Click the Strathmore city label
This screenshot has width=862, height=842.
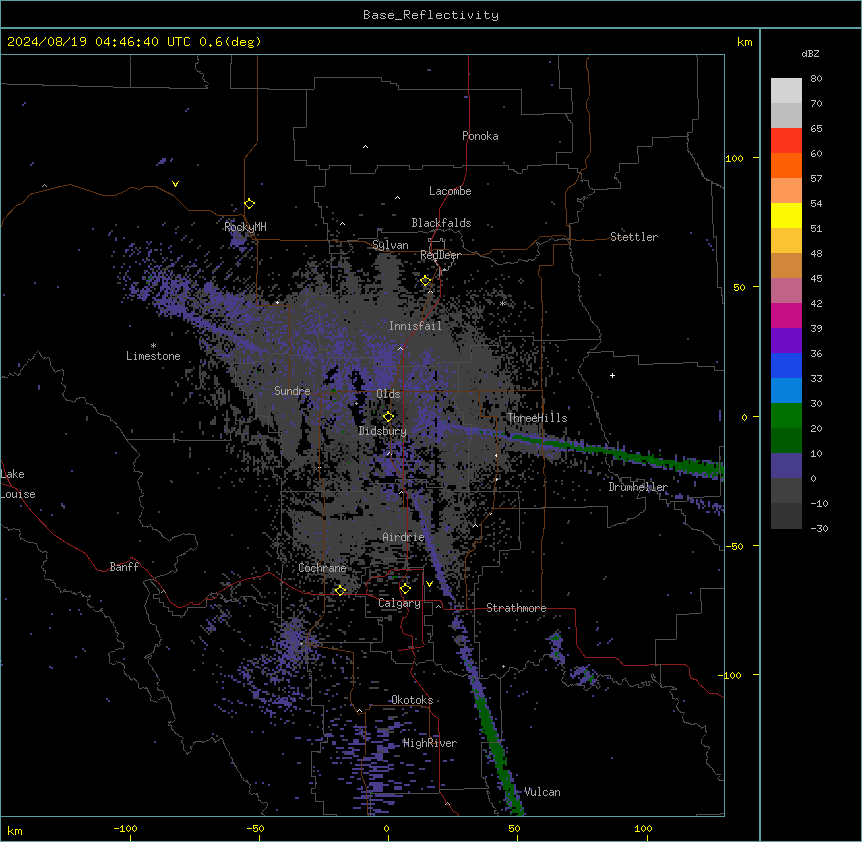tap(516, 608)
